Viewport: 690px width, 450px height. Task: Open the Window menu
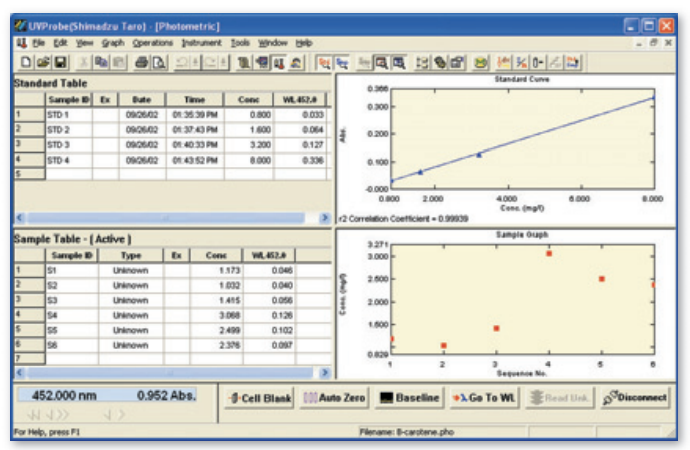273,43
